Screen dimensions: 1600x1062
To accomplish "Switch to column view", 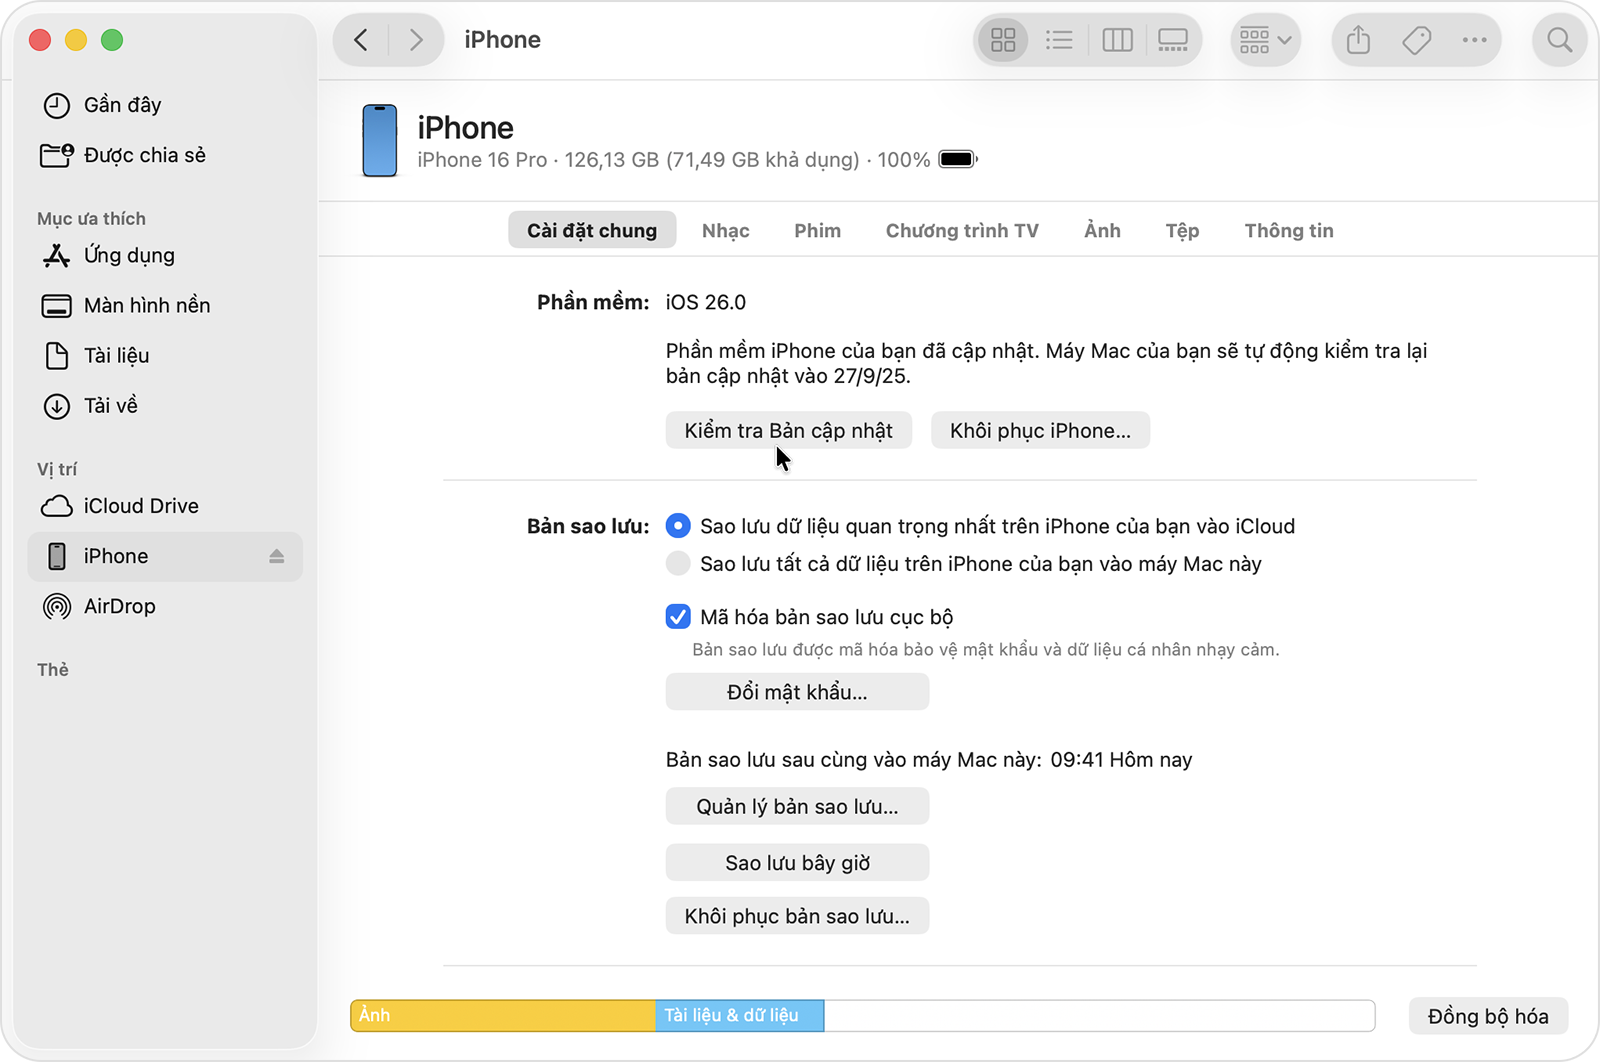I will pos(1117,40).
